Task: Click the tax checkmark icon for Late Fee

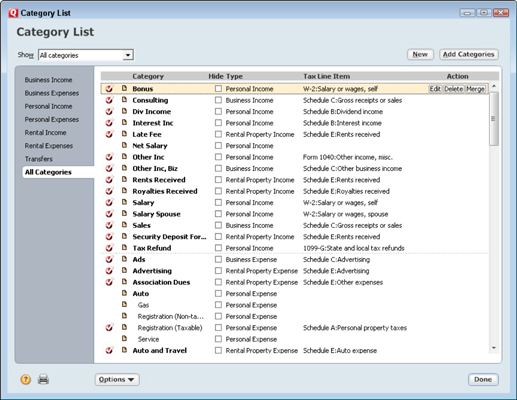Action: (109, 134)
